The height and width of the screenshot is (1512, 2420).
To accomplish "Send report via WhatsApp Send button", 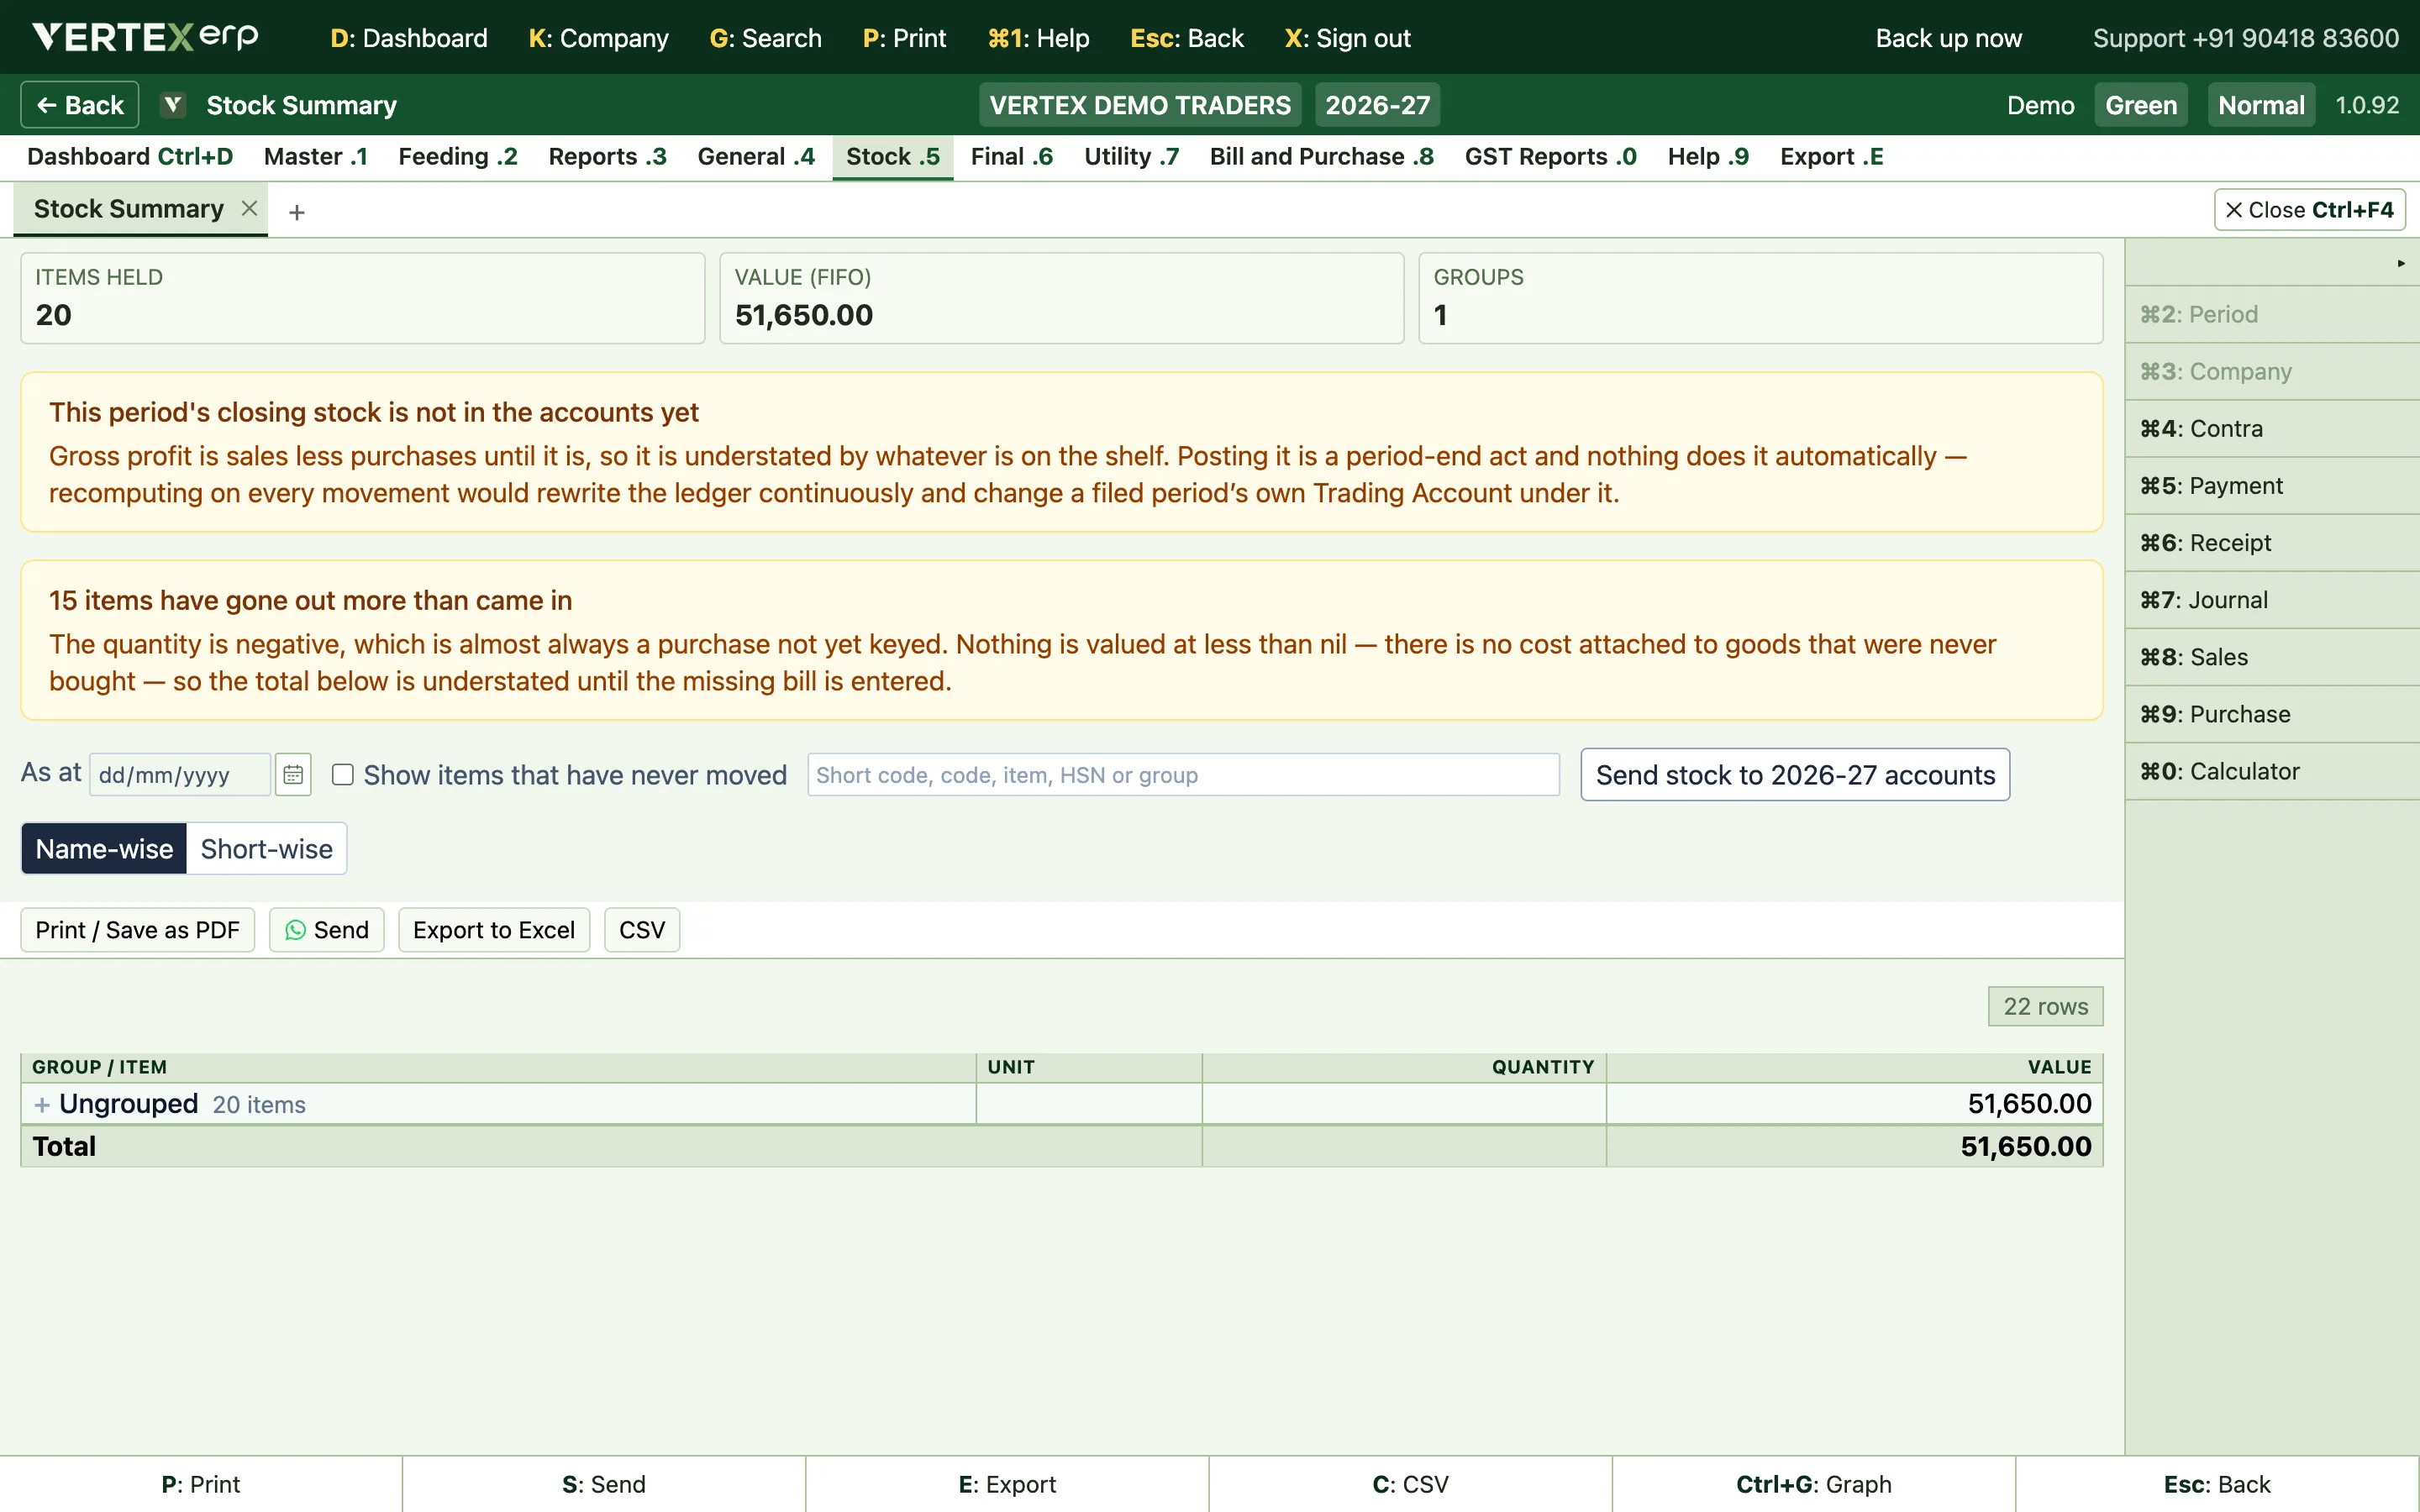I will pos(327,930).
